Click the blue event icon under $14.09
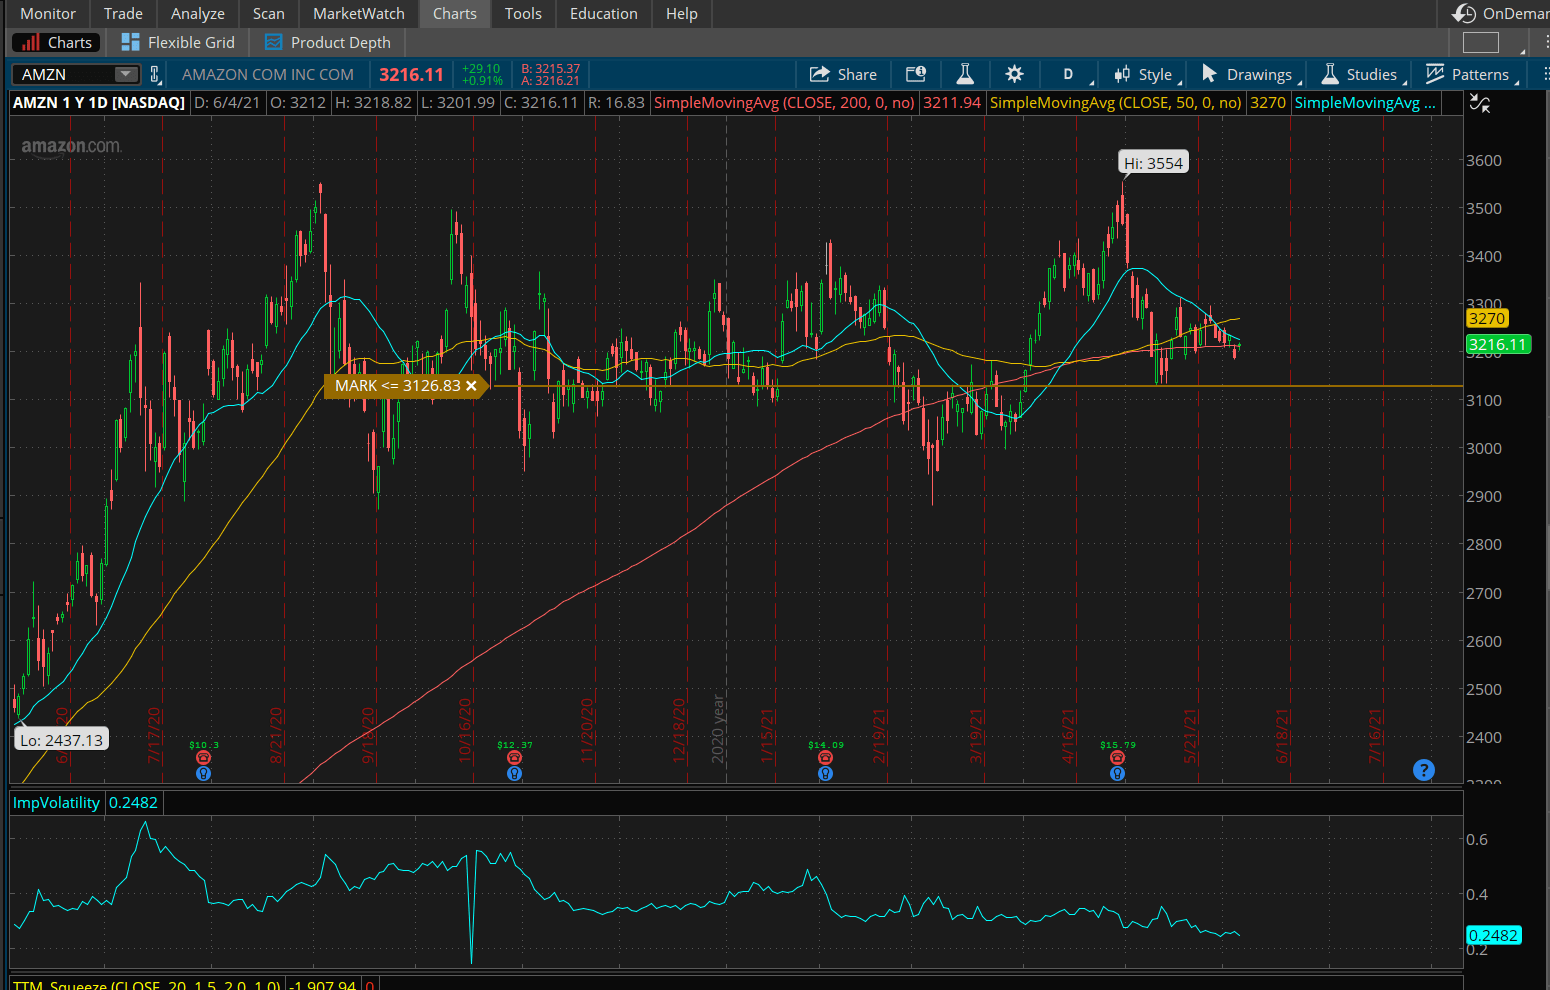The height and width of the screenshot is (990, 1550). 825,773
